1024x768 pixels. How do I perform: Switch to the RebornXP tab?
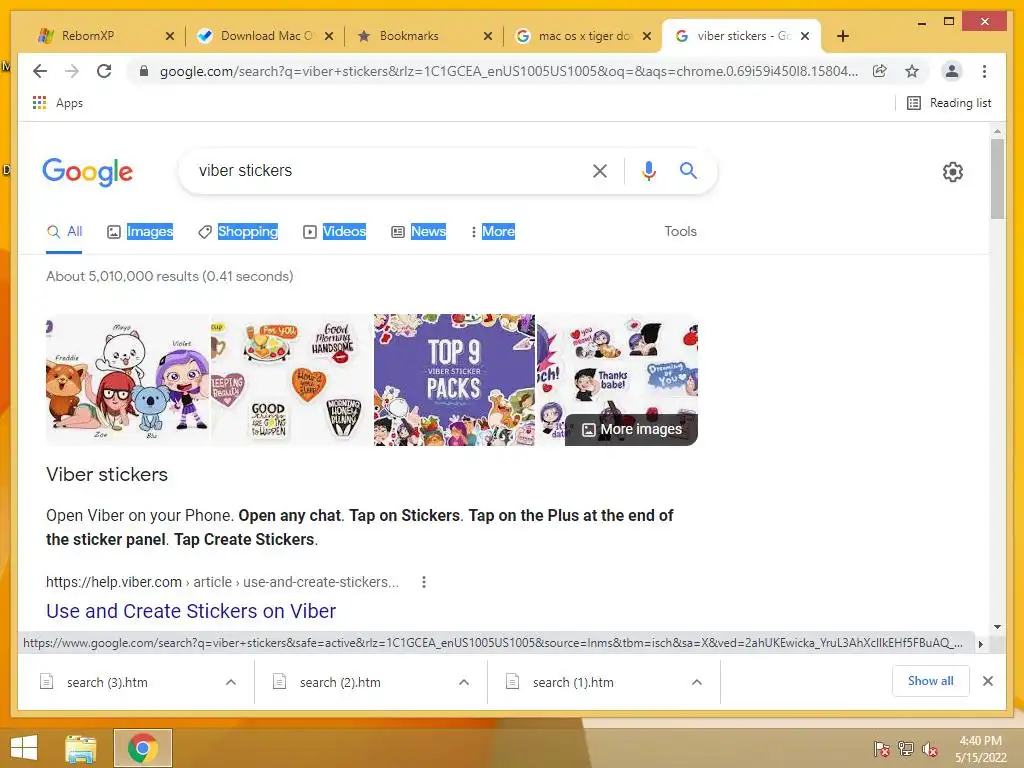[98, 36]
